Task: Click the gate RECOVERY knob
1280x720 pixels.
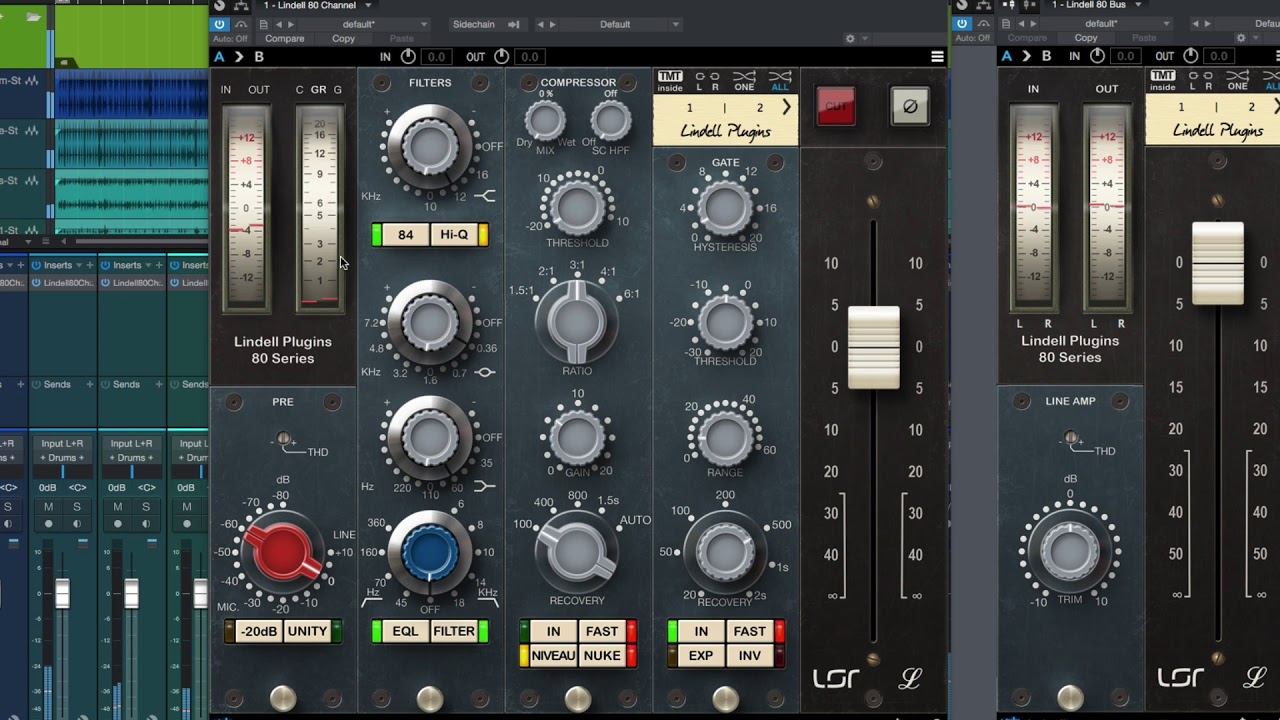Action: [x=725, y=551]
